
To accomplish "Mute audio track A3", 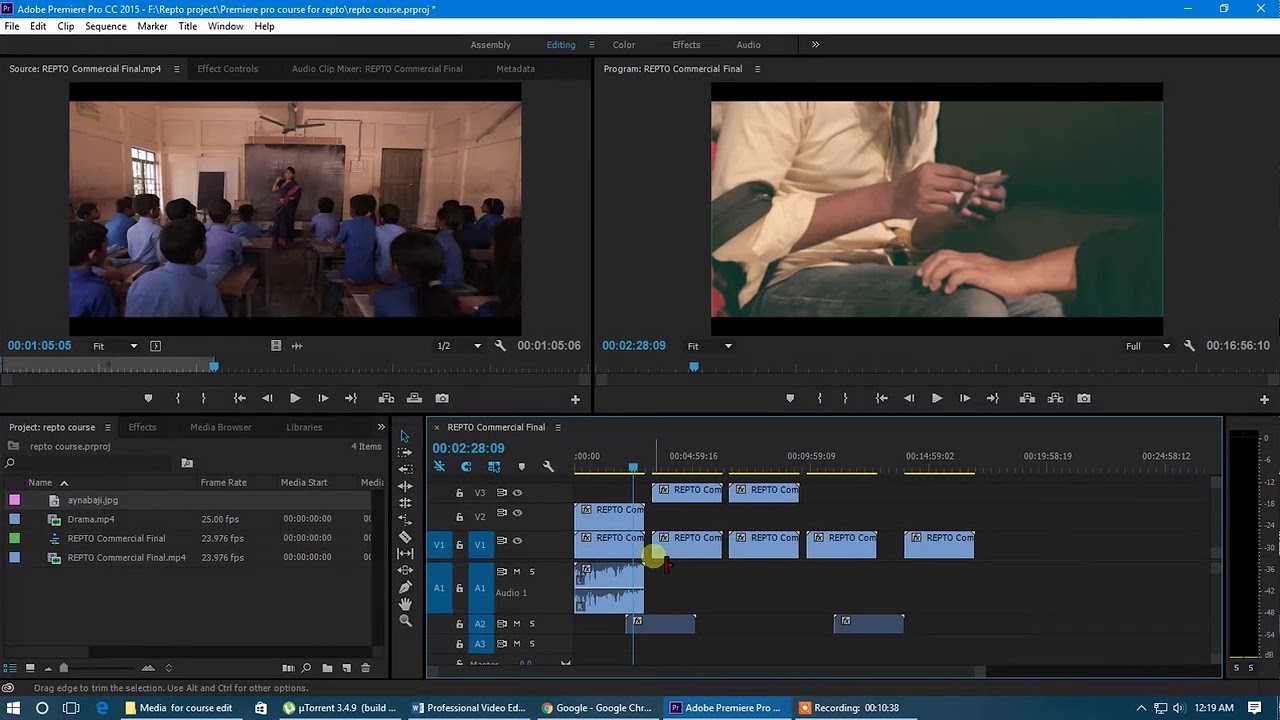I will tap(517, 644).
